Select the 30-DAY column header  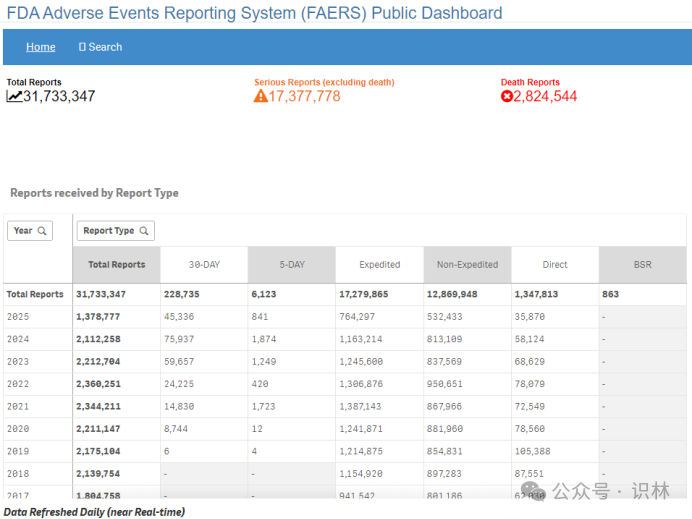204,264
